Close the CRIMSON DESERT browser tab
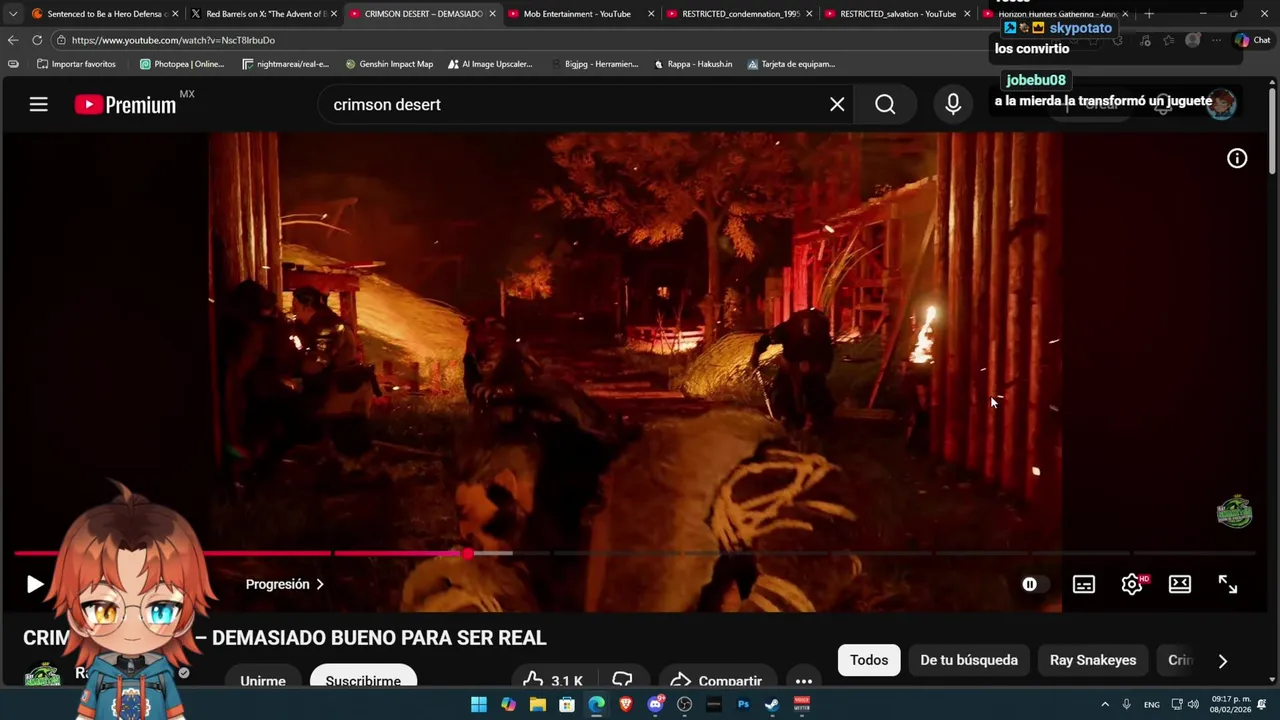This screenshot has width=1280, height=720. click(492, 14)
